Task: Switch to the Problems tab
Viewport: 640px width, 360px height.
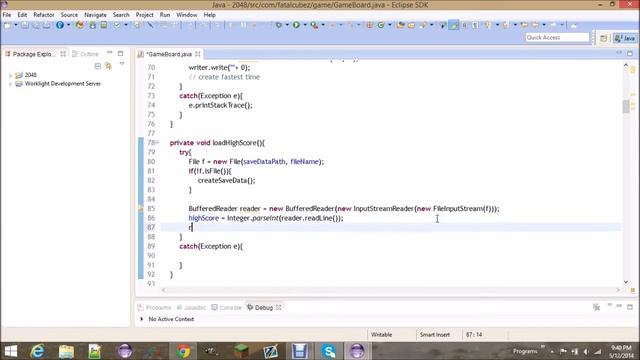Action: click(x=154, y=308)
